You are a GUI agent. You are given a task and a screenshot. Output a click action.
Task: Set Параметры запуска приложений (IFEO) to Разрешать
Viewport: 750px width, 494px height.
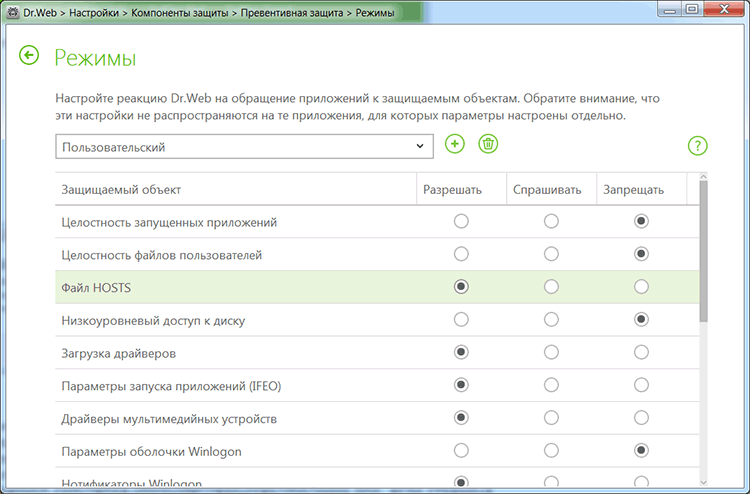461,385
